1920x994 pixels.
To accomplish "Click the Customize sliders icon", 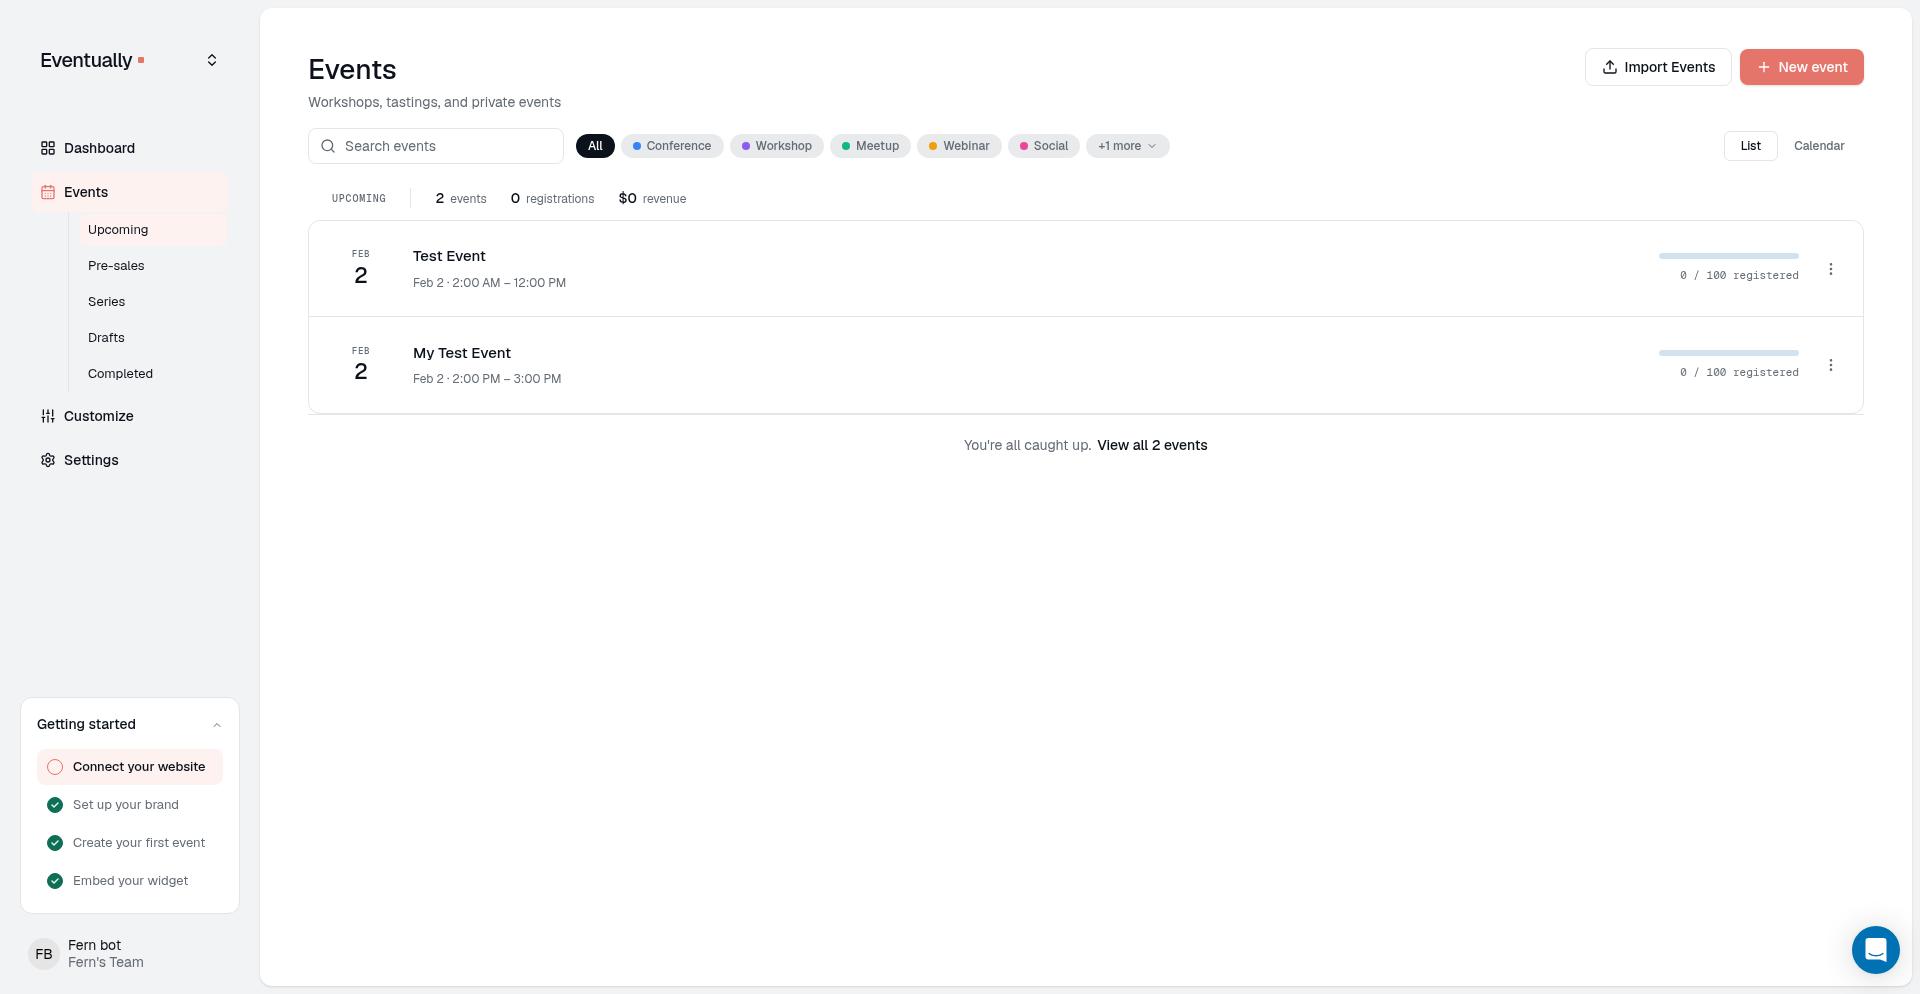I will [48, 416].
